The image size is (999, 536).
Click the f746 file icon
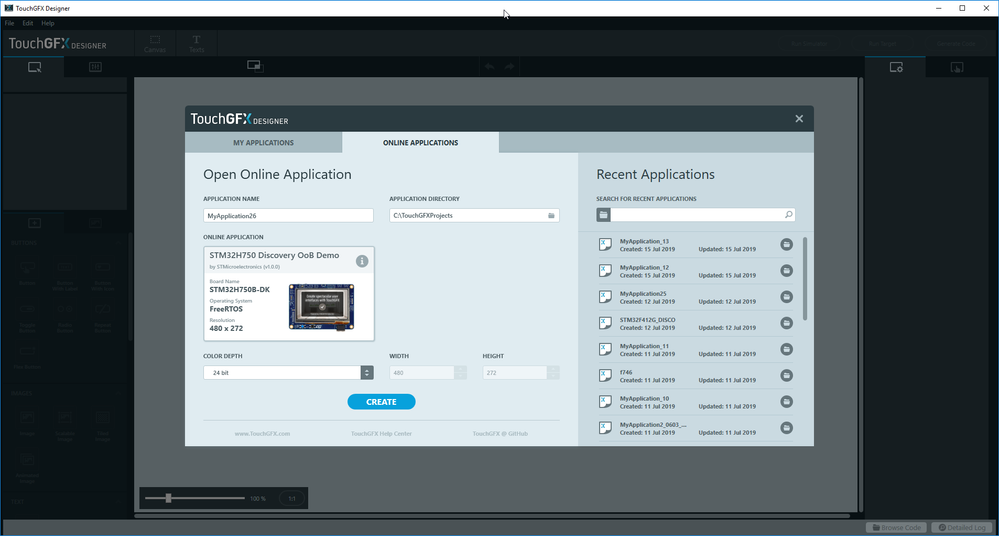pyautogui.click(x=605, y=375)
